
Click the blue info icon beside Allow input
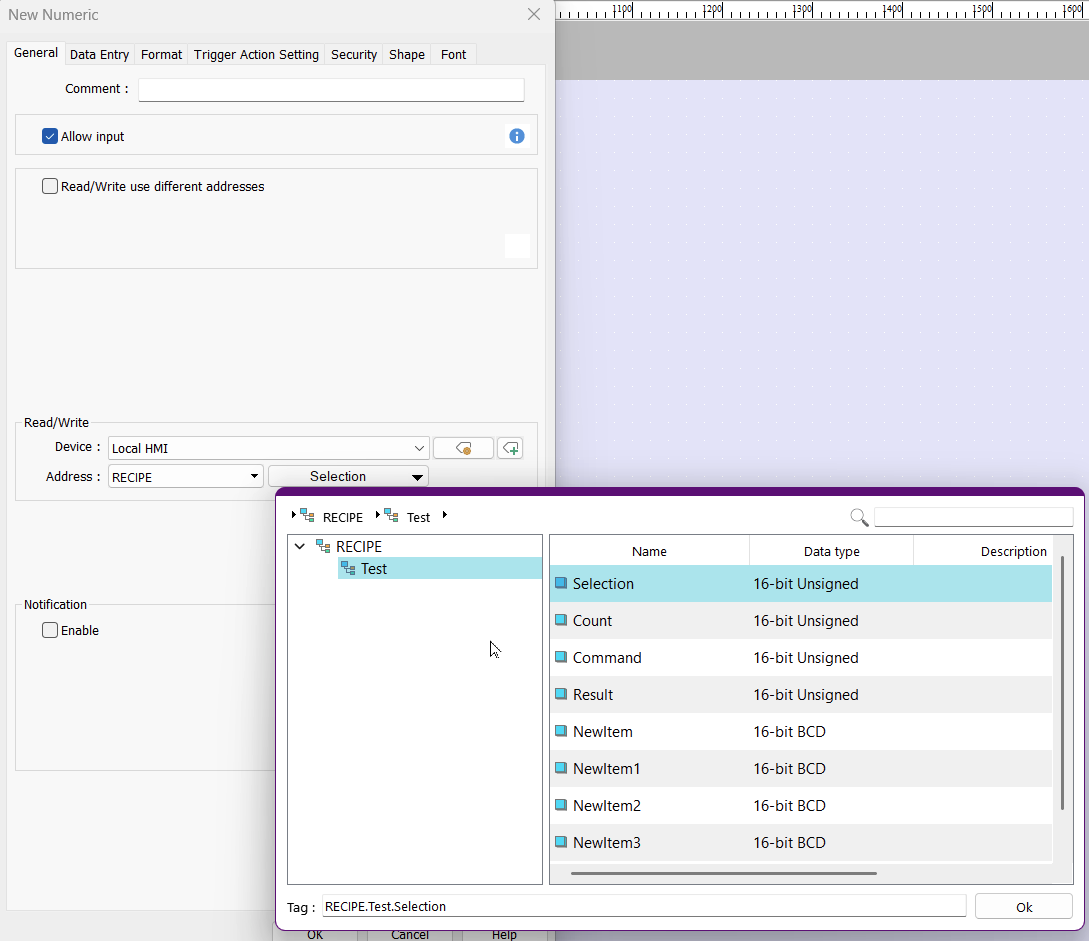tap(517, 136)
